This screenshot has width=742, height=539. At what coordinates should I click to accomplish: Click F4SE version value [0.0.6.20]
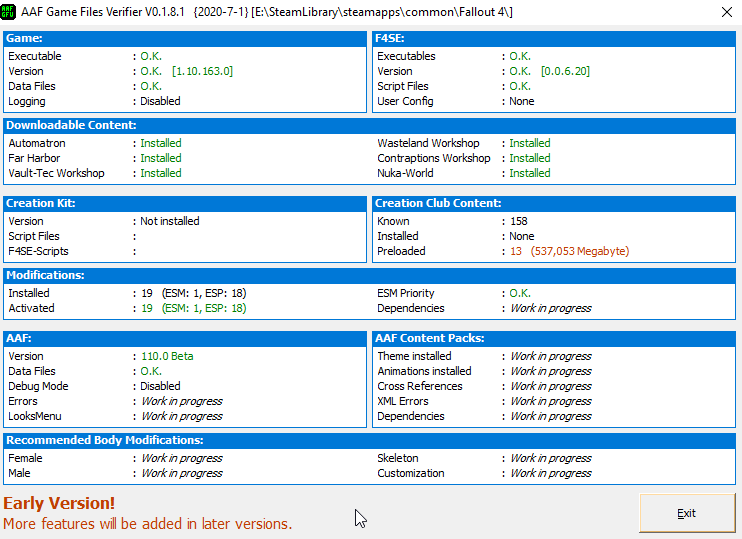pos(565,71)
